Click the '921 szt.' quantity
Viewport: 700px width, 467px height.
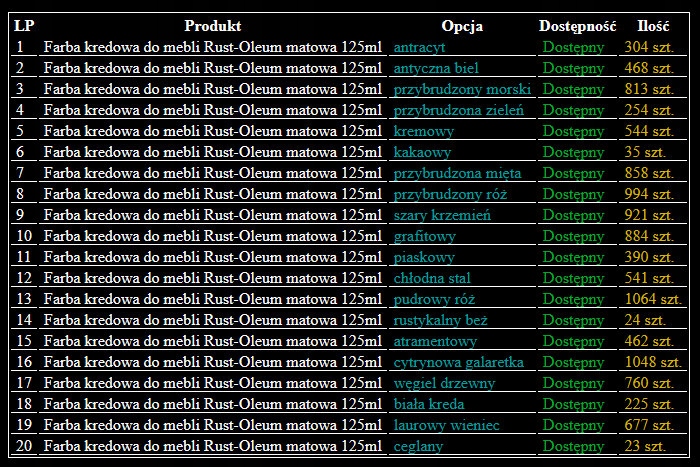[x=649, y=215]
